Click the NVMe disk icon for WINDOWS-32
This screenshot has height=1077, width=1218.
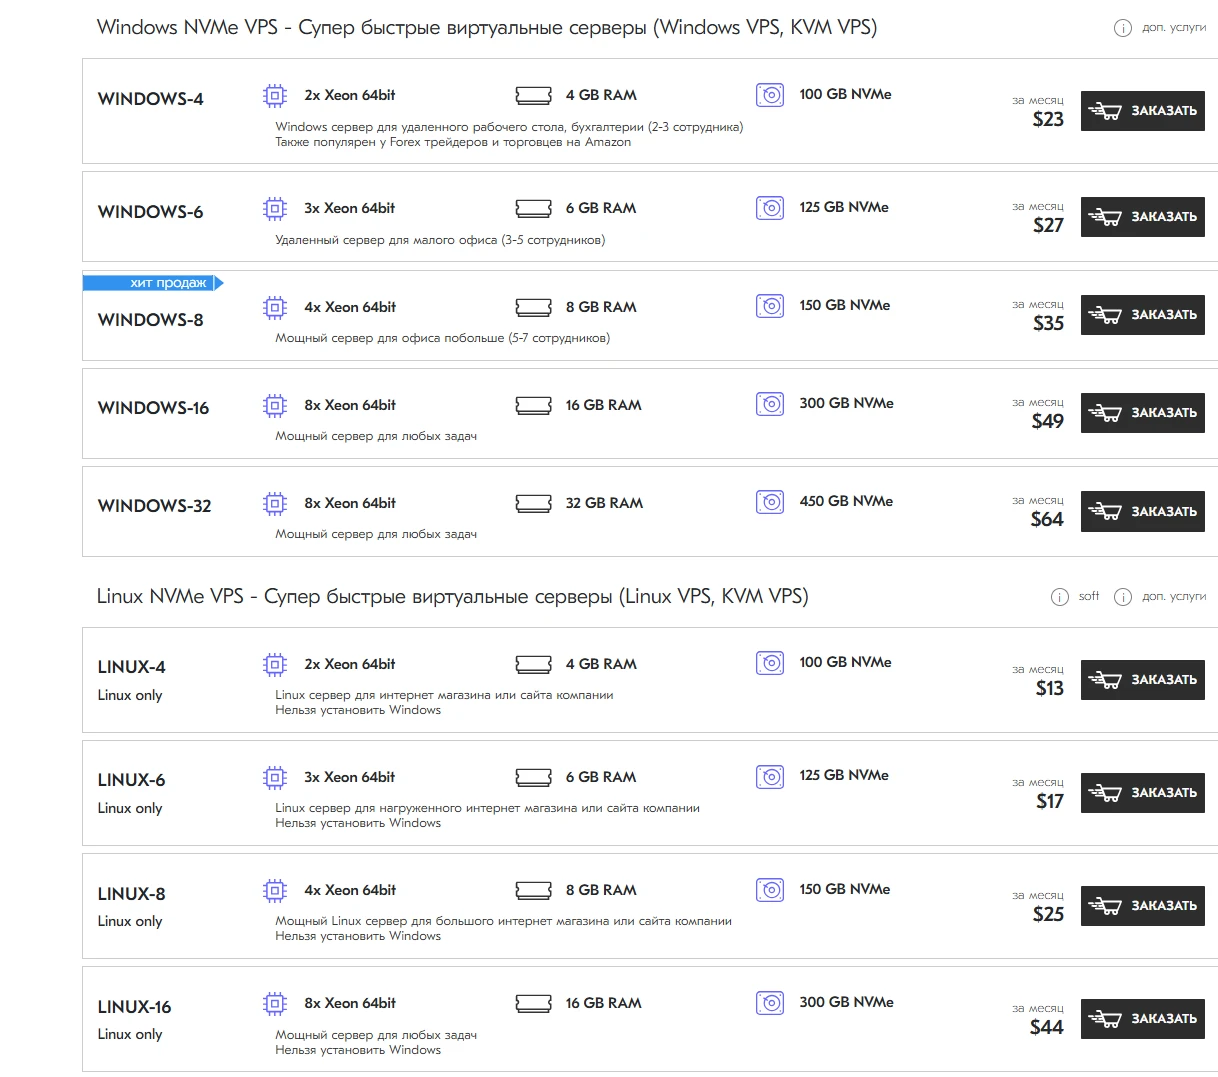coord(770,502)
